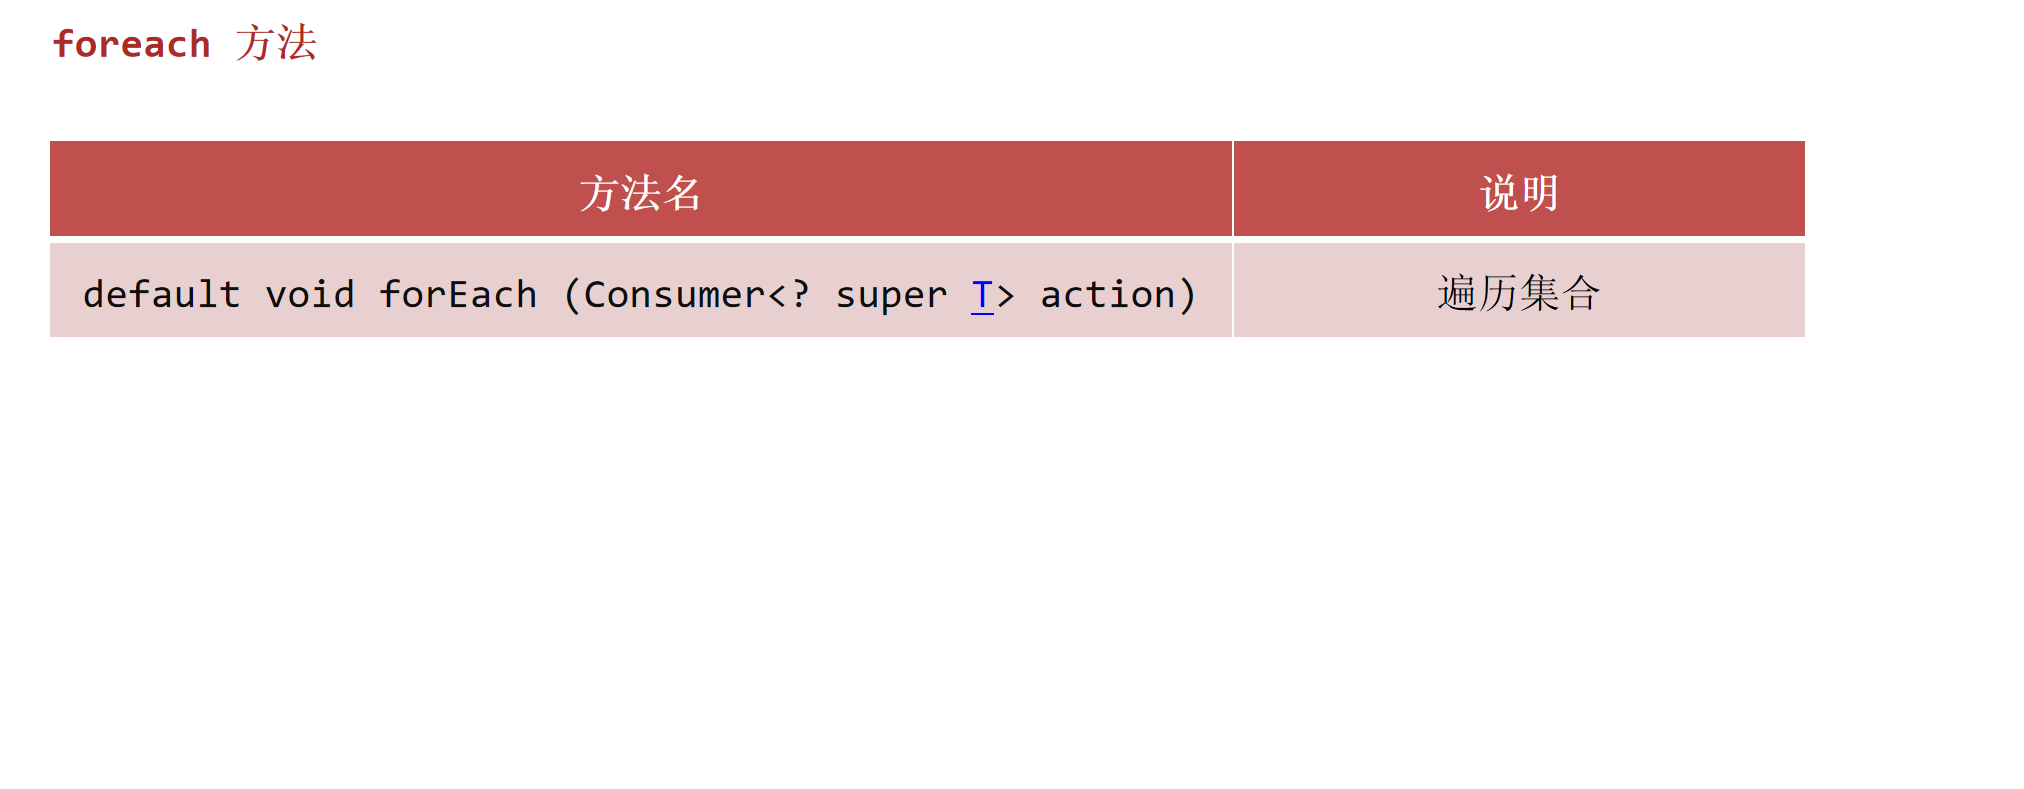Open the blue T hyperlink
2024x789 pixels.
click(x=982, y=295)
